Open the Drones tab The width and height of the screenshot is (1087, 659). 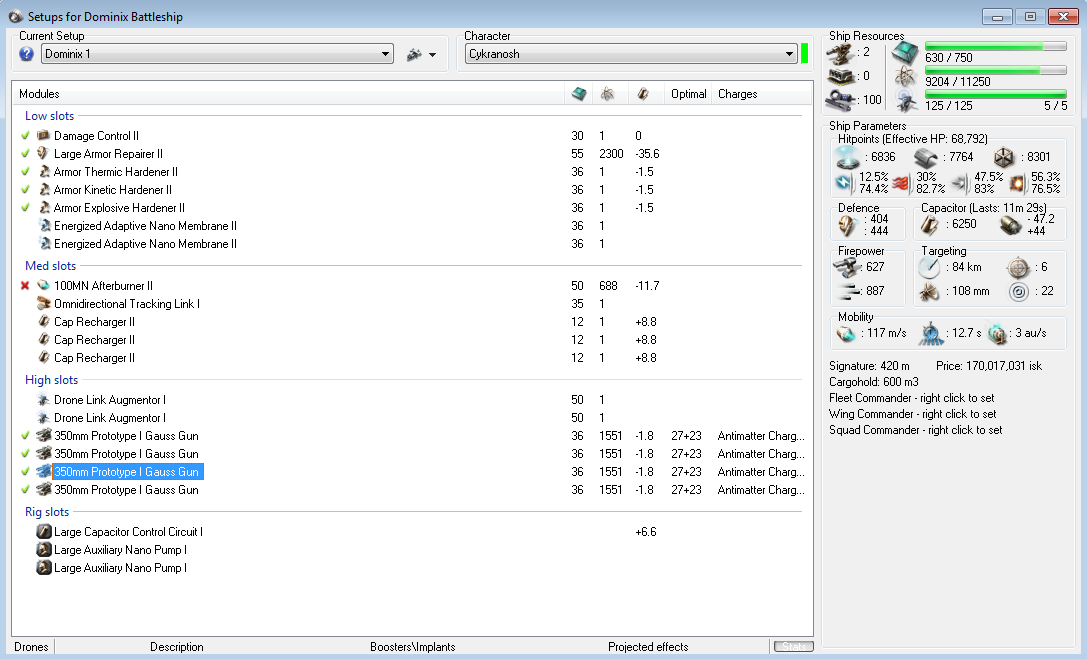[31, 647]
